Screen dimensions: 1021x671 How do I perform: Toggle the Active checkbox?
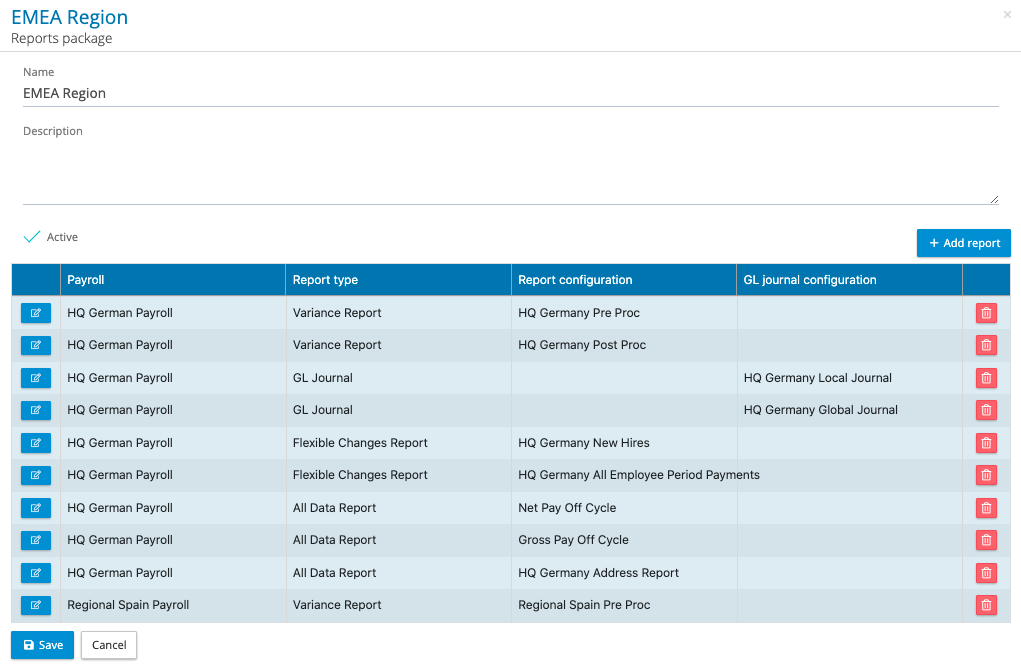(32, 237)
